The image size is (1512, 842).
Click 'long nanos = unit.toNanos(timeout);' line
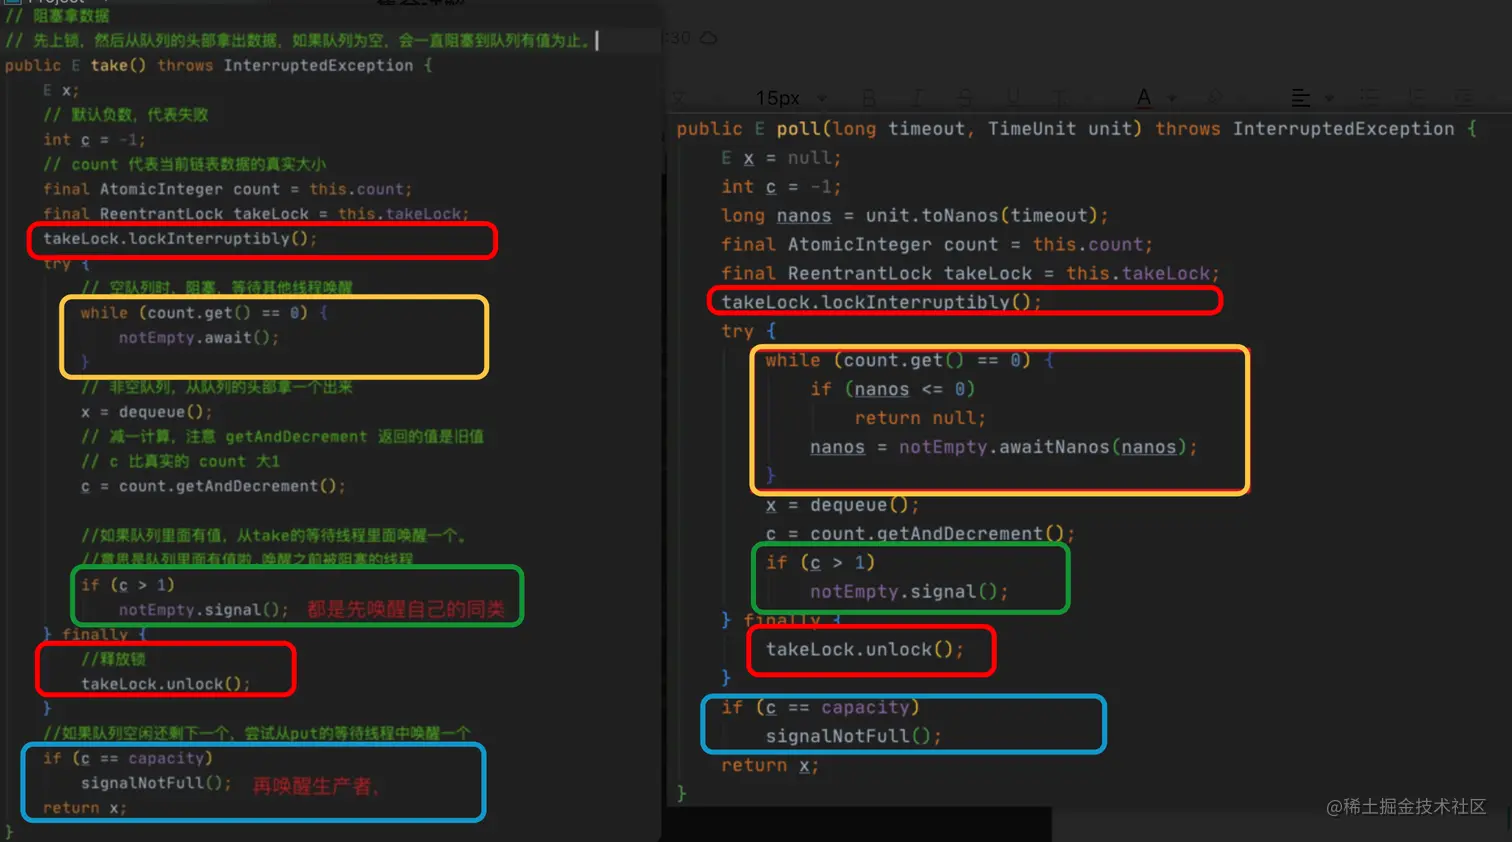click(914, 215)
